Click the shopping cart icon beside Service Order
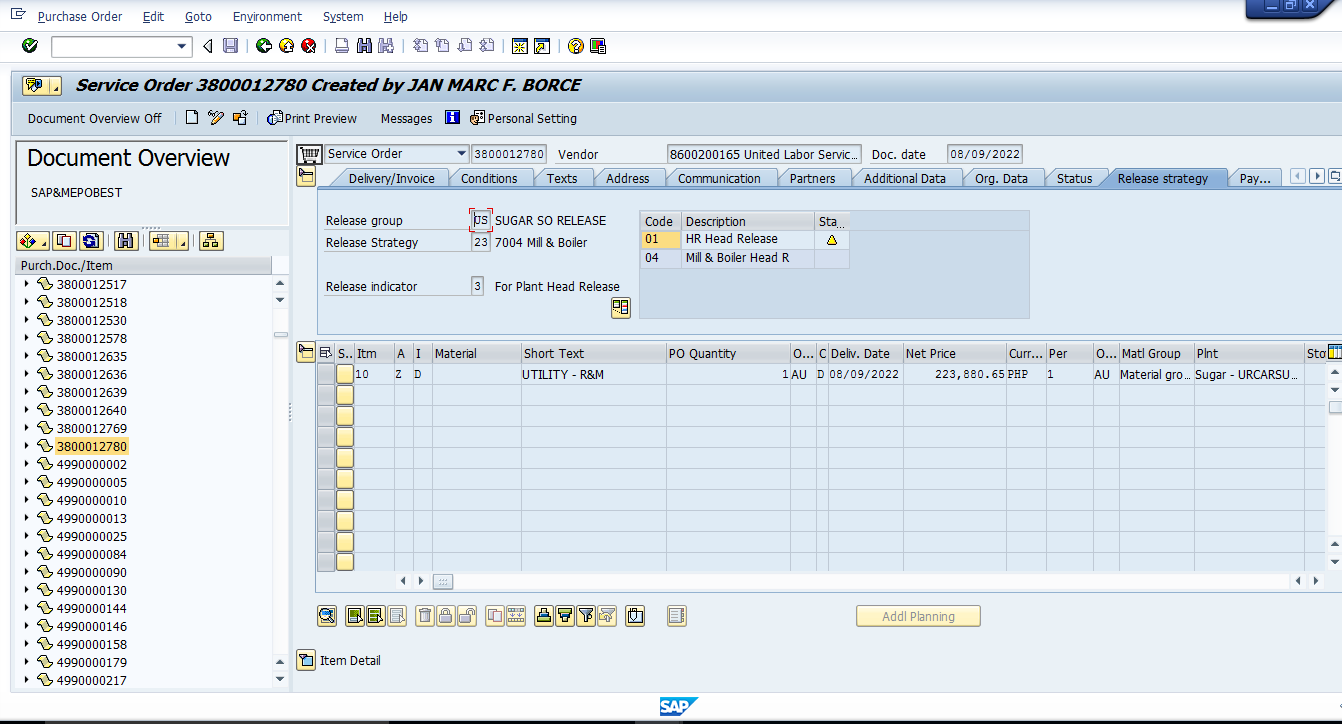This screenshot has width=1342, height=724. [x=309, y=154]
